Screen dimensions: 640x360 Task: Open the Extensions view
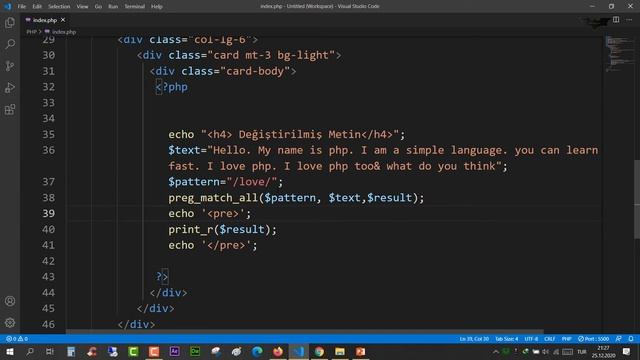pos(10,109)
